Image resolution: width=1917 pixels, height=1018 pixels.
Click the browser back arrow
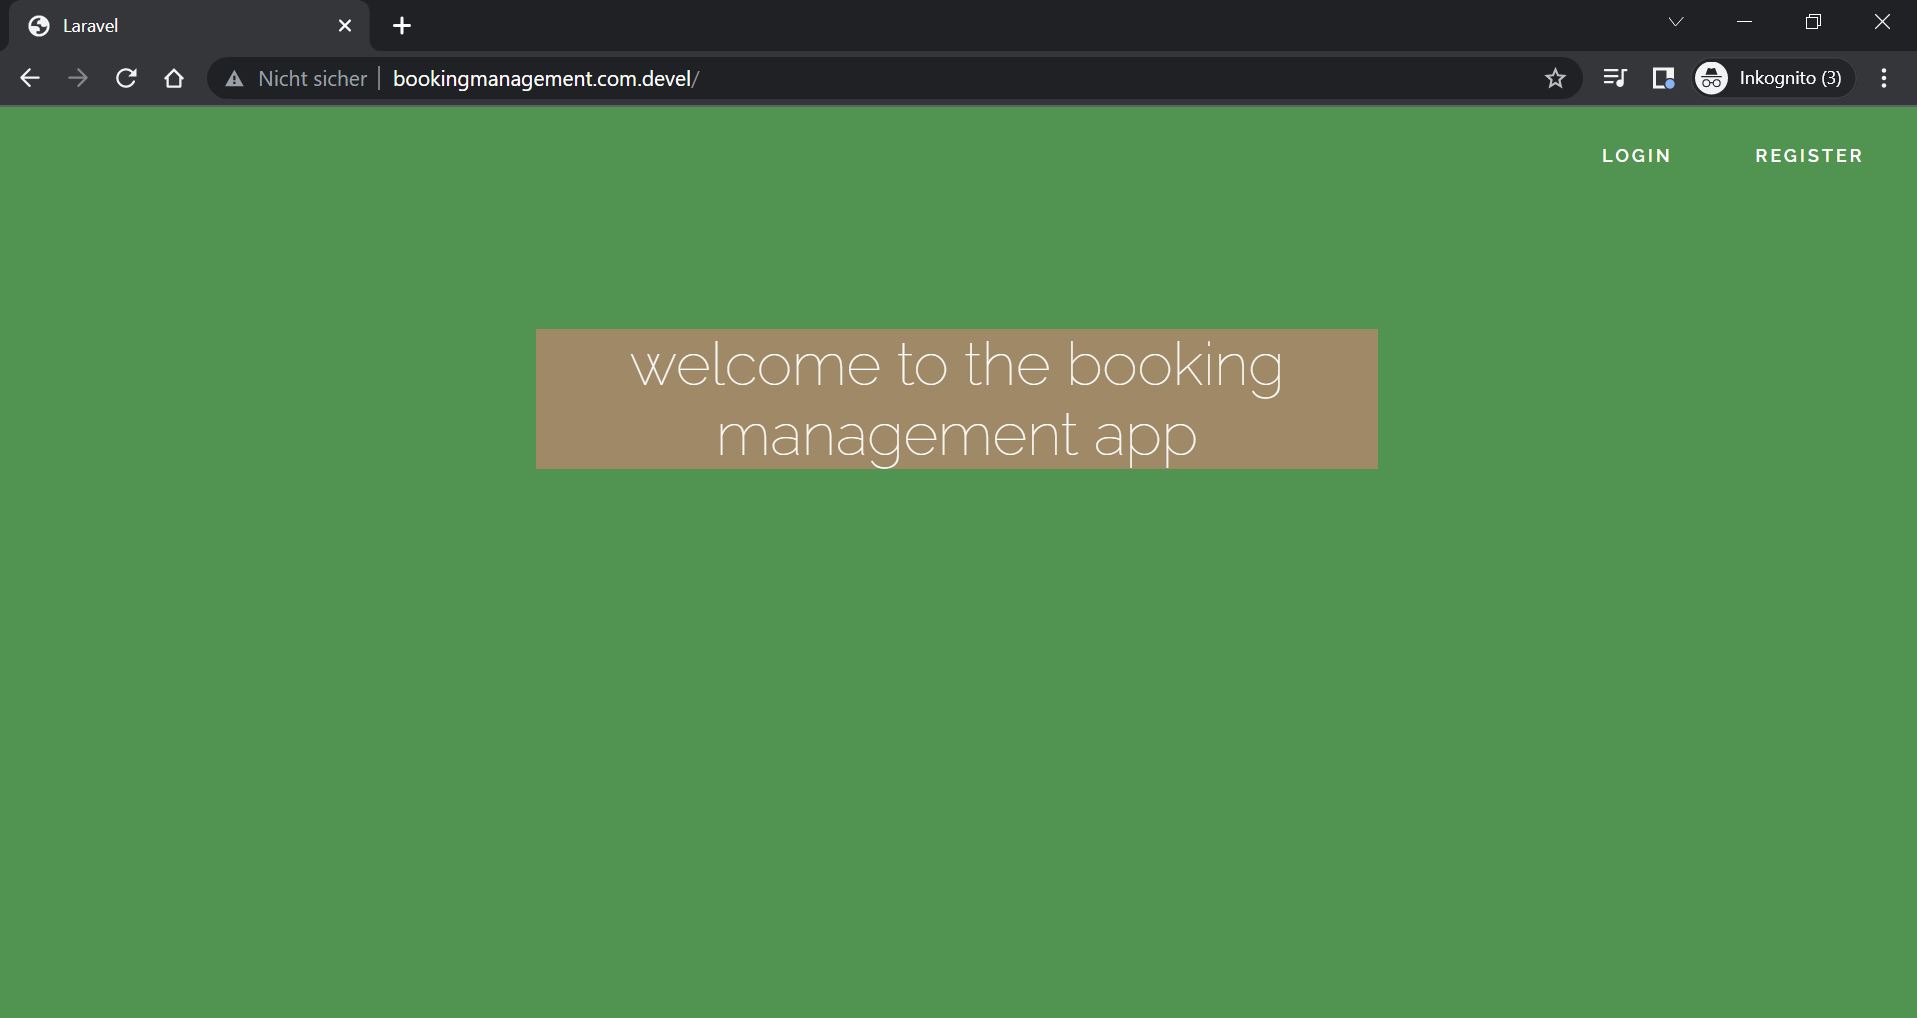(x=30, y=78)
